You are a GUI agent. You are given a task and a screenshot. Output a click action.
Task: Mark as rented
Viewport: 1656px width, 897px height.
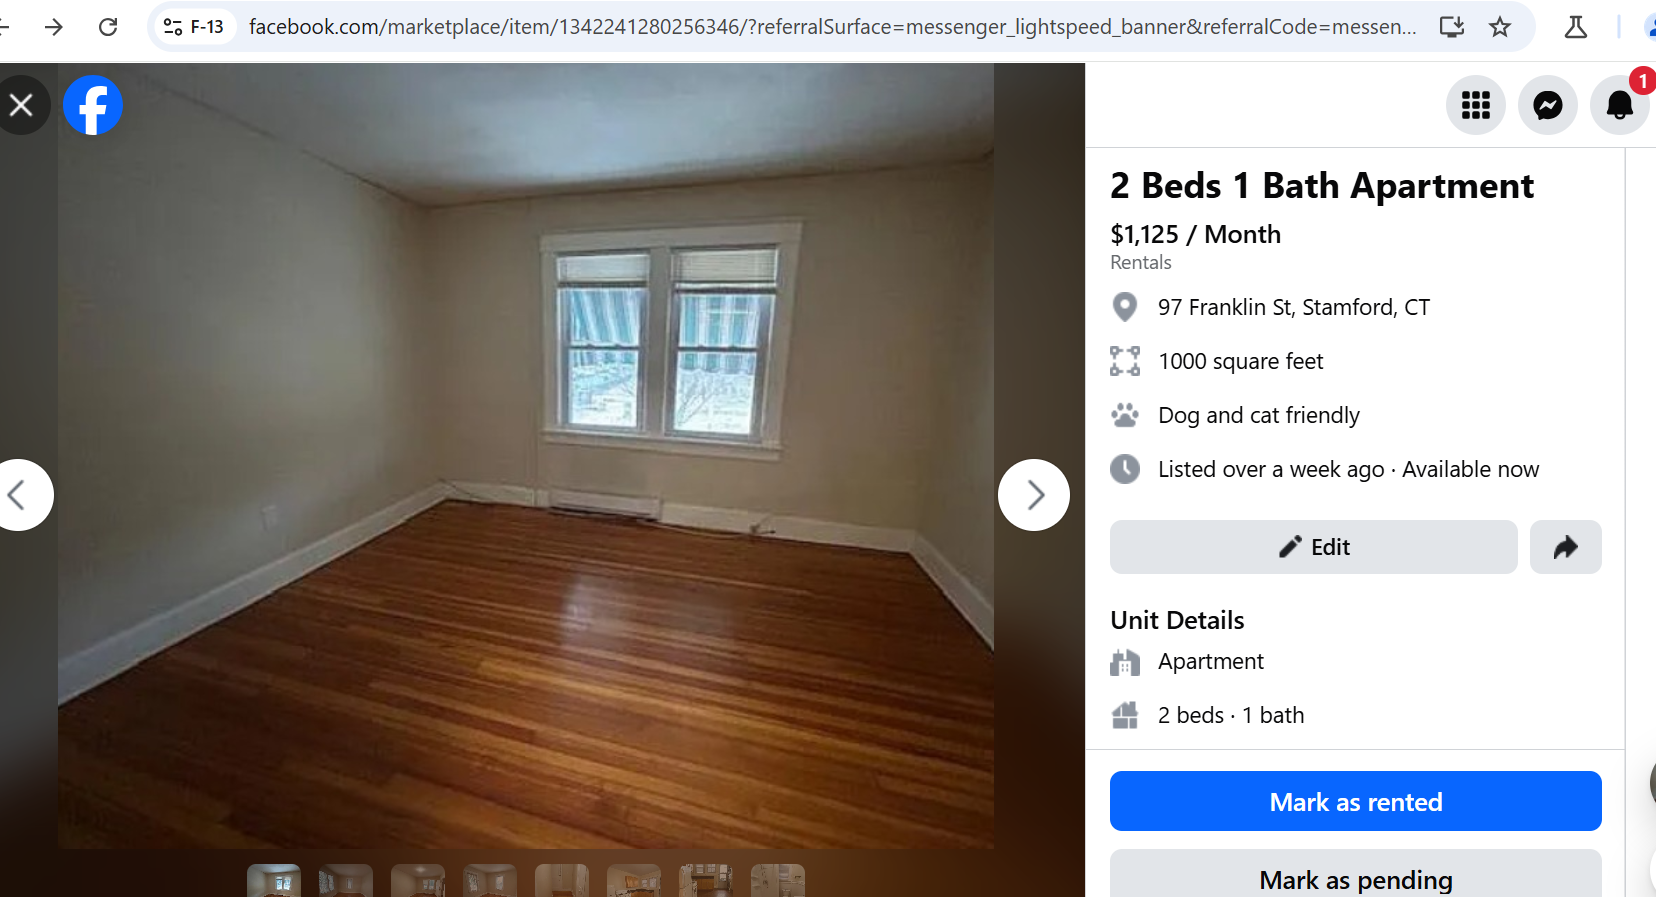coord(1356,801)
